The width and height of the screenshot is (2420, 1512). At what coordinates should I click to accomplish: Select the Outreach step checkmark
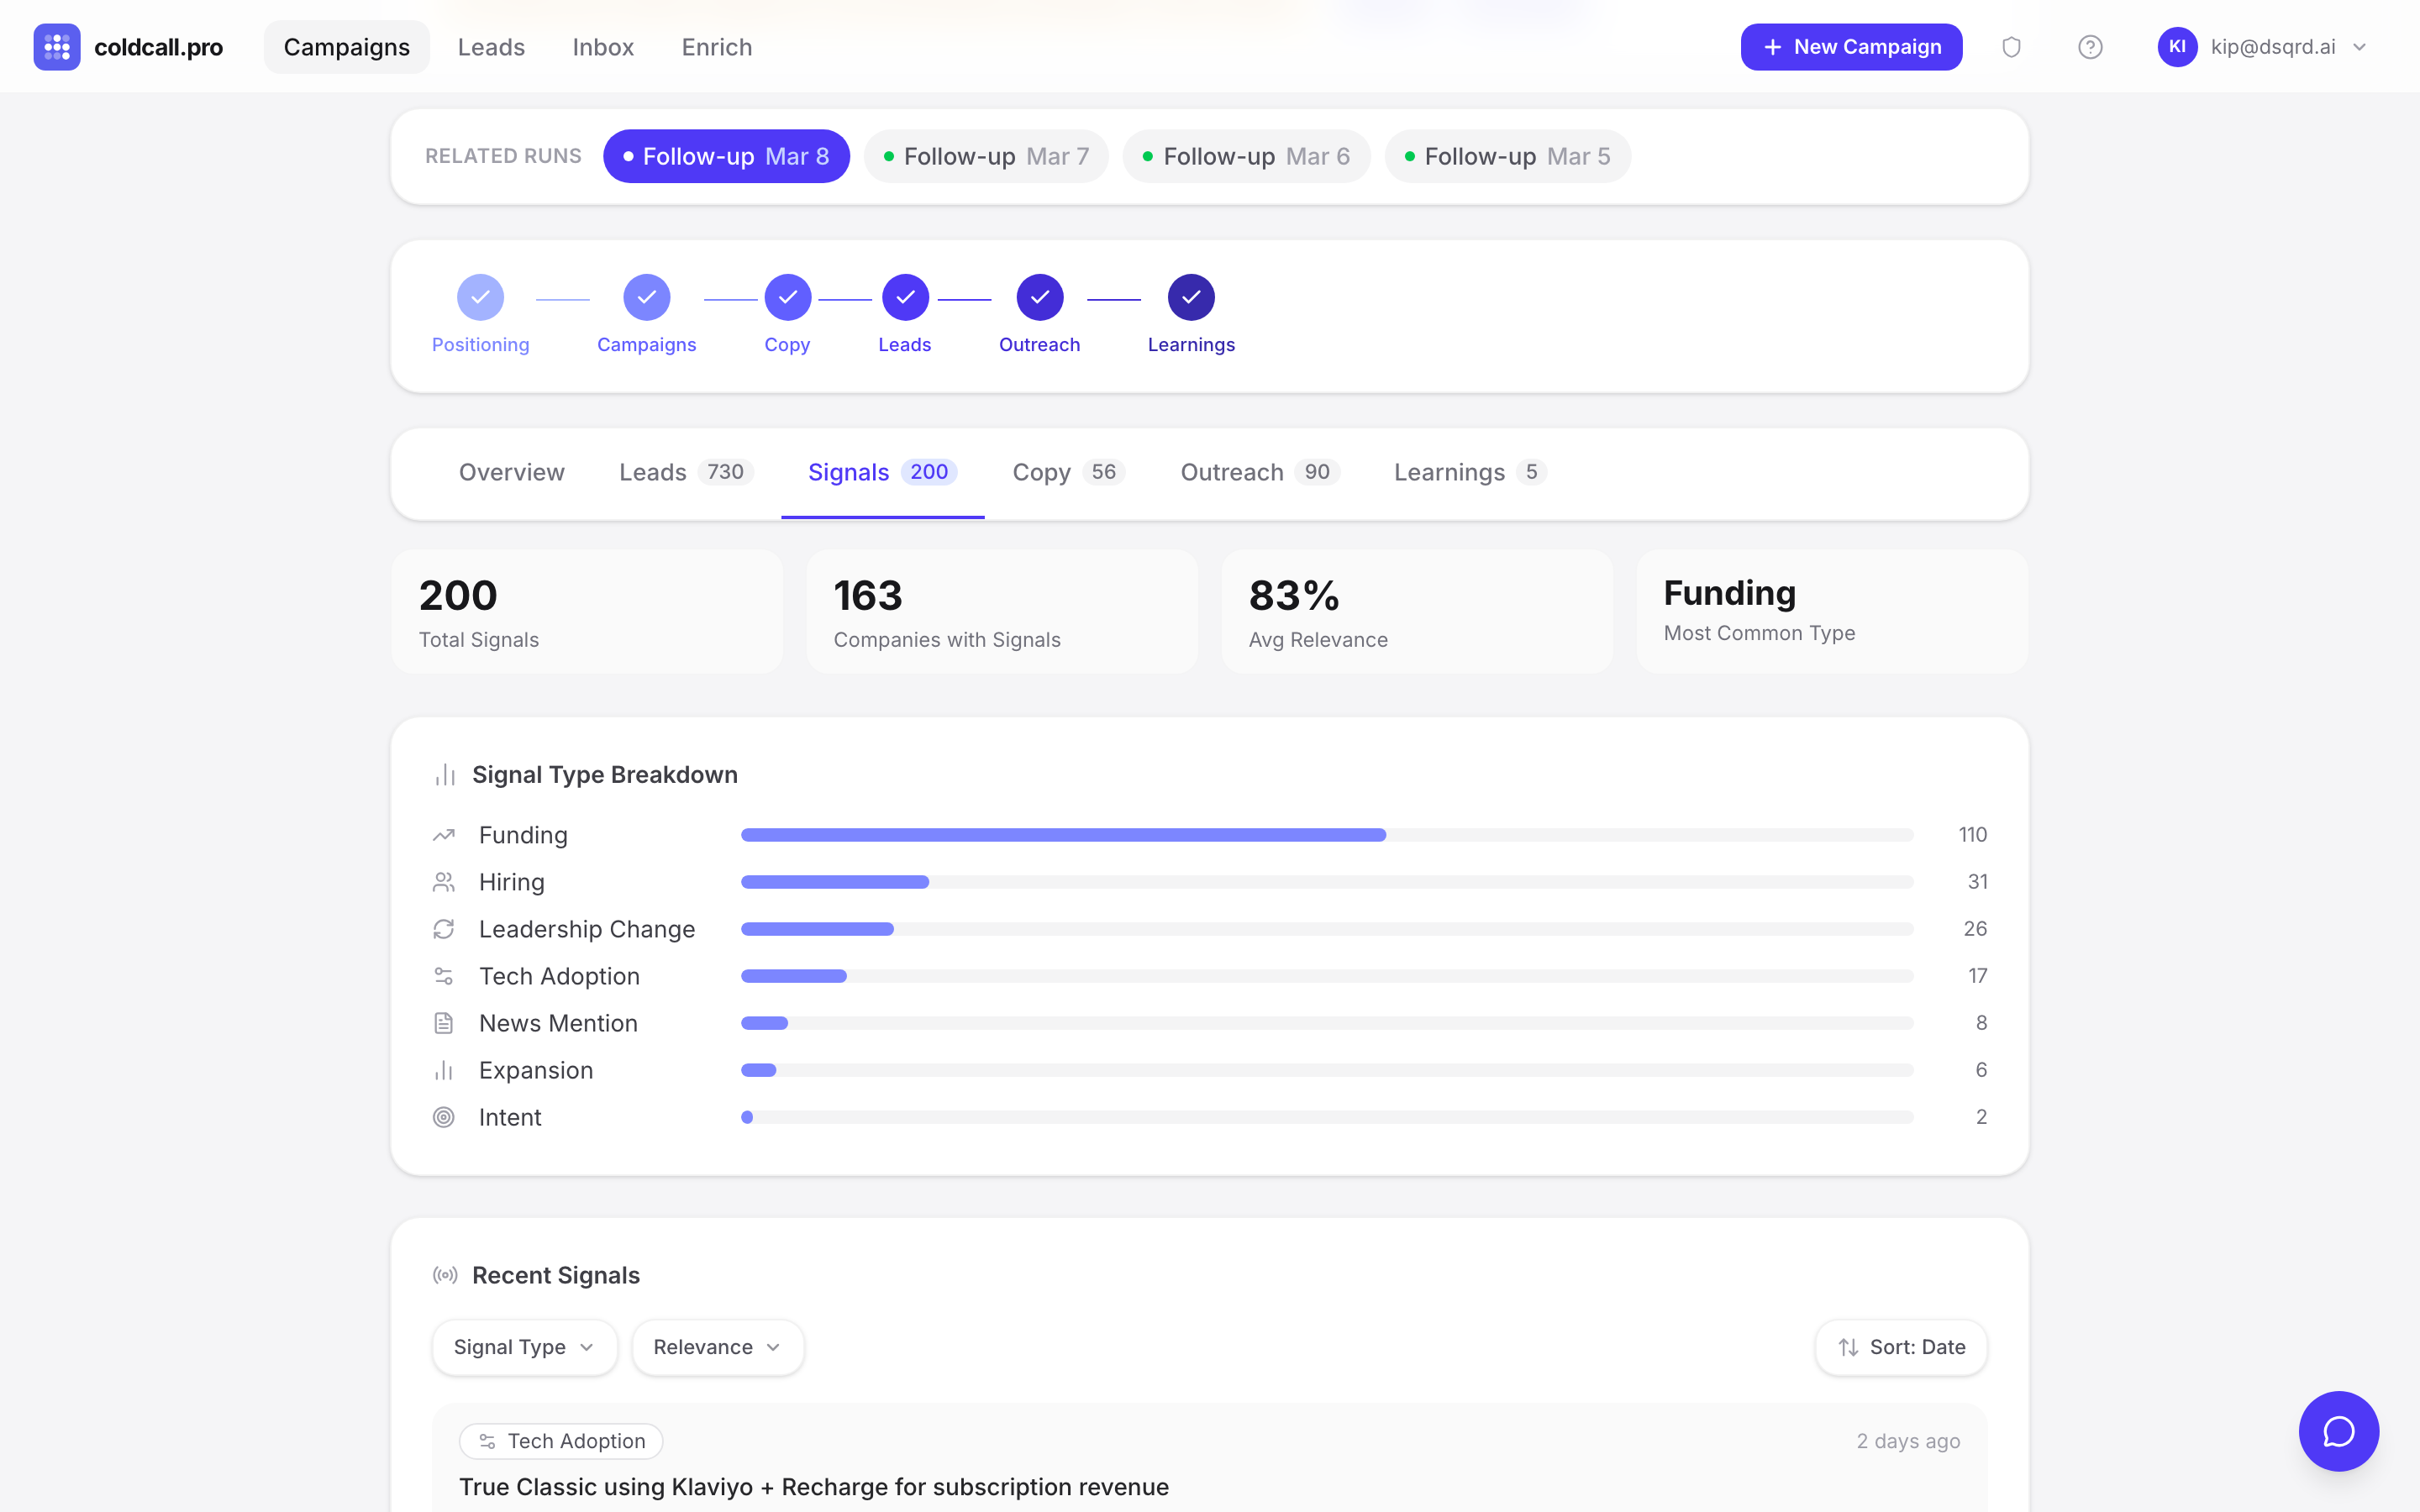(1039, 297)
